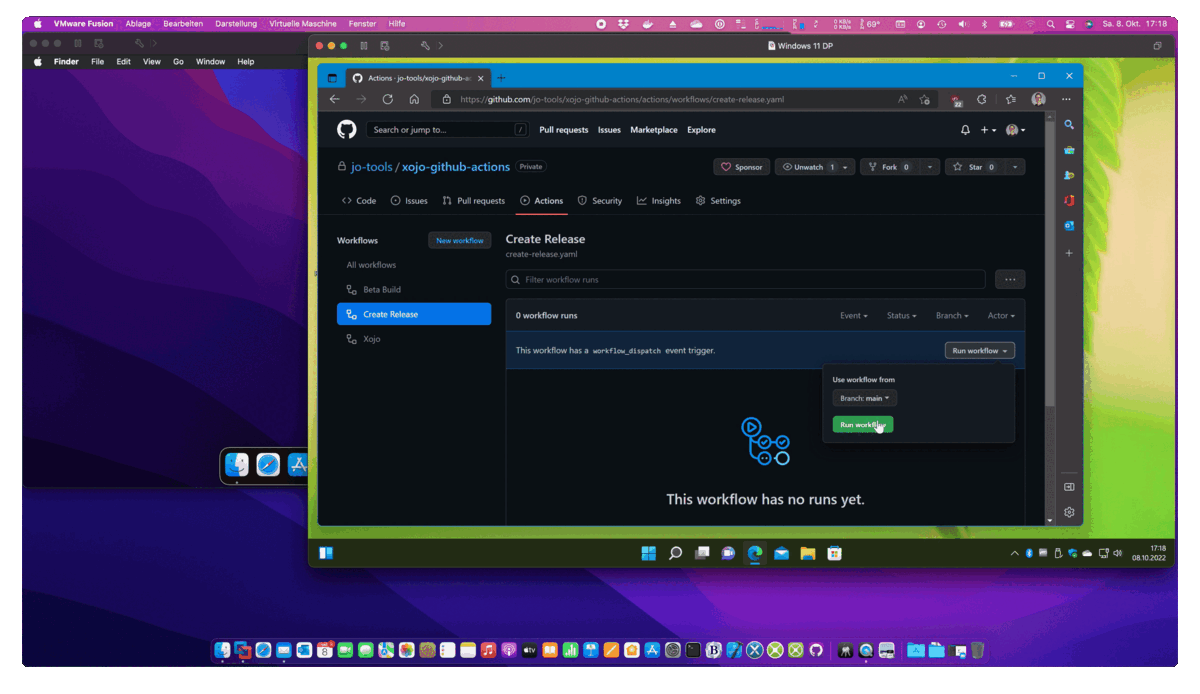Go to browser home page icon
Viewport: 1200px width, 694px height.
pos(414,99)
